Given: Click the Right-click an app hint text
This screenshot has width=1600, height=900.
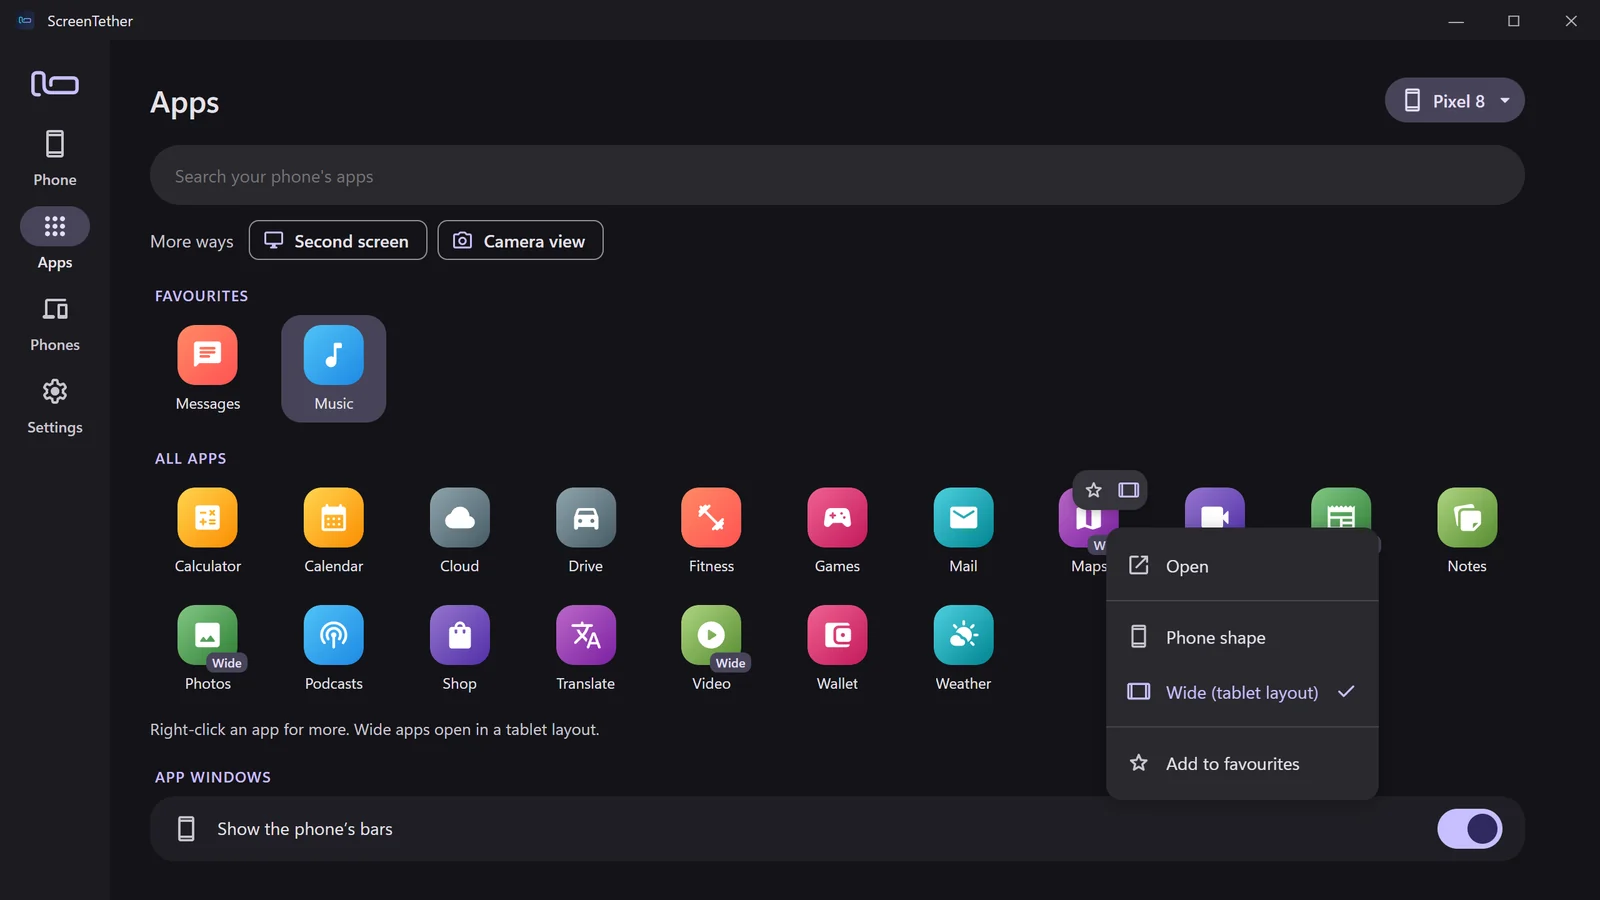Looking at the screenshot, I should (375, 729).
